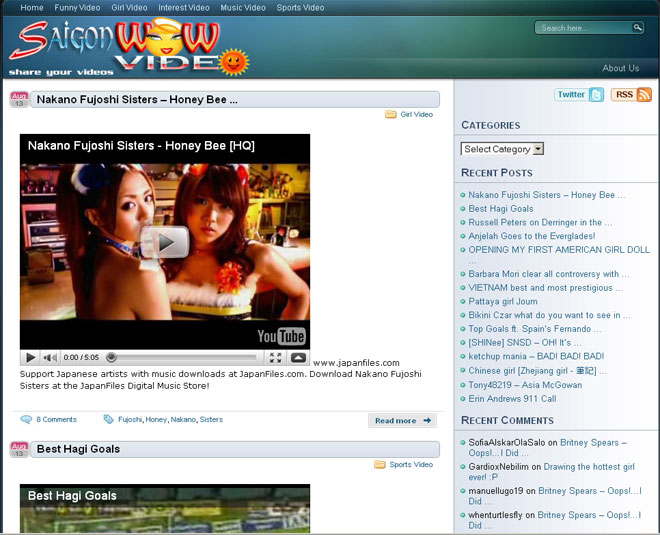Screen dimensions: 660x535
Task: Open the About Us page
Action: pos(620,68)
